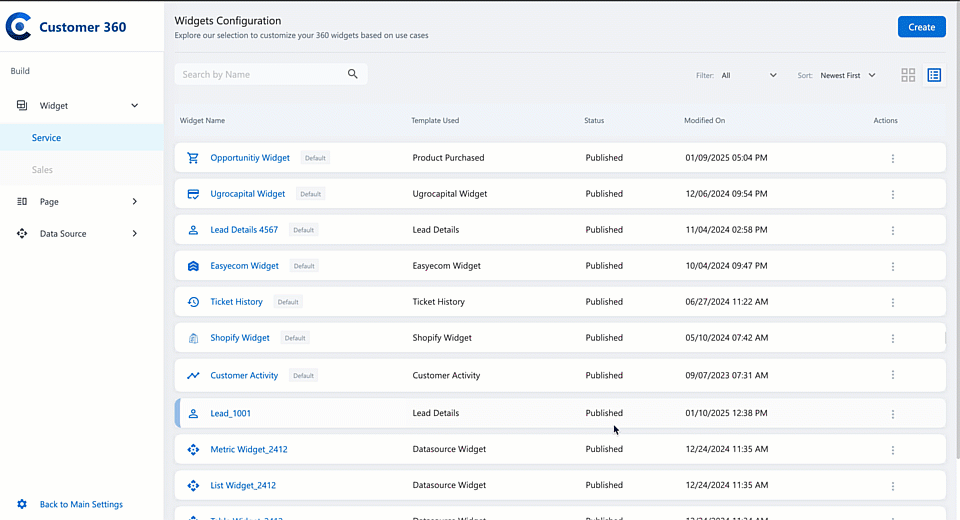Open the Shopify Widget link

tap(239, 337)
